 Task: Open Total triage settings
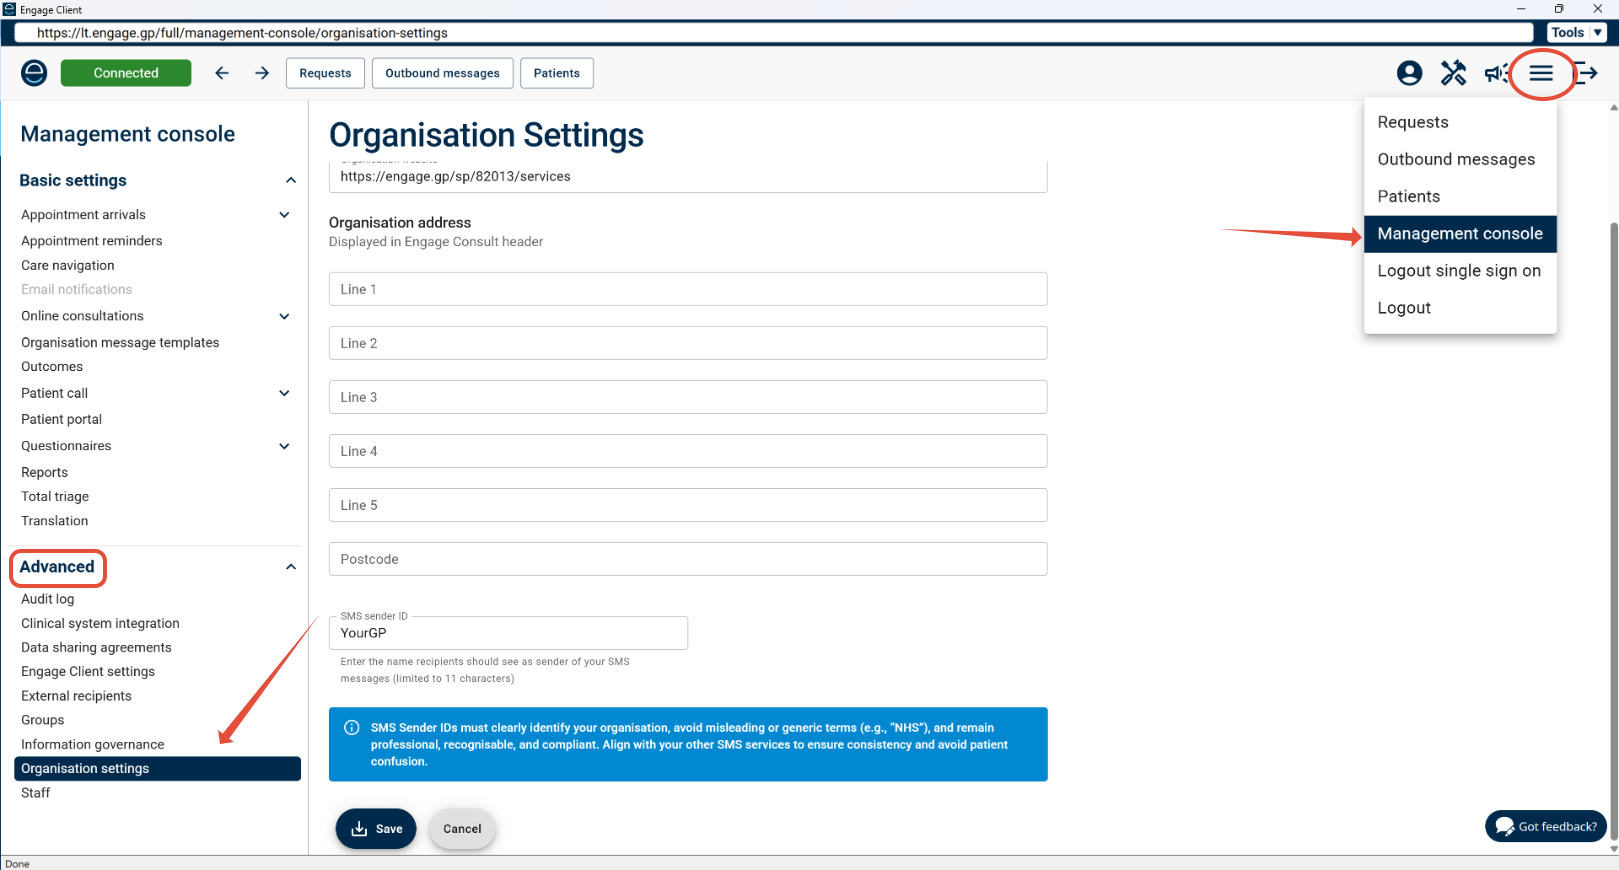pos(55,497)
